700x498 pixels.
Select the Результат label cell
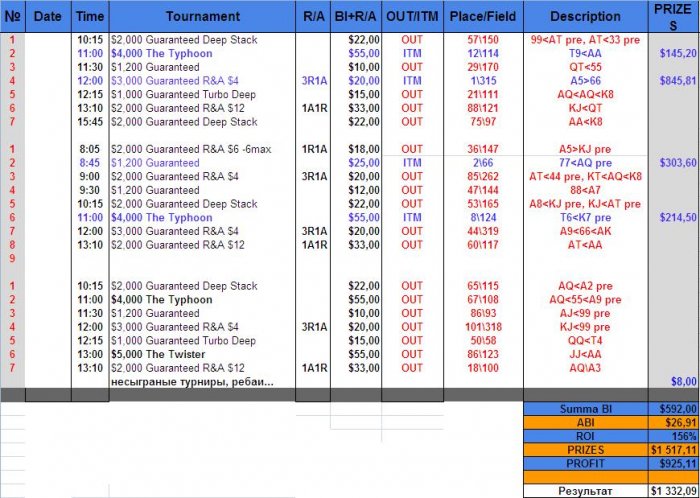585,491
